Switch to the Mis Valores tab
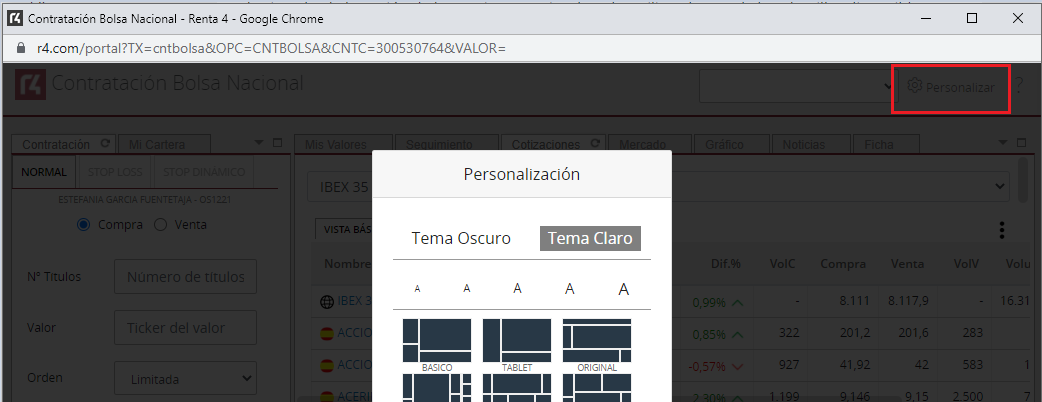1042x402 pixels. click(344, 144)
